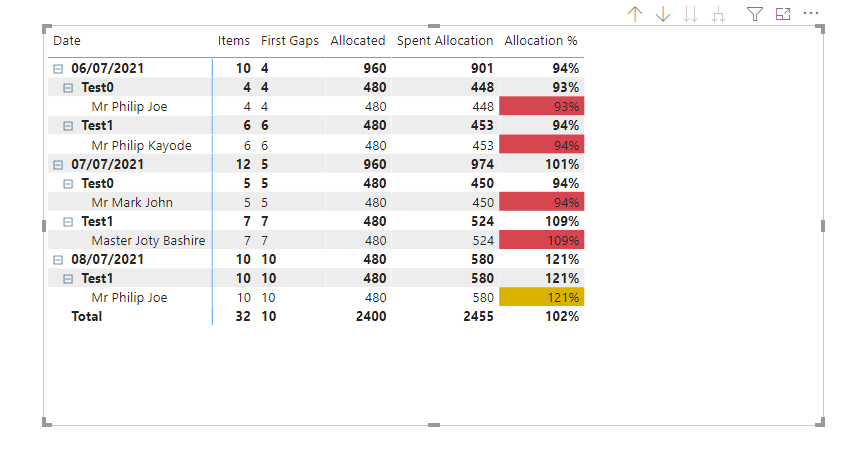Expand all down one level icon

(x=718, y=14)
